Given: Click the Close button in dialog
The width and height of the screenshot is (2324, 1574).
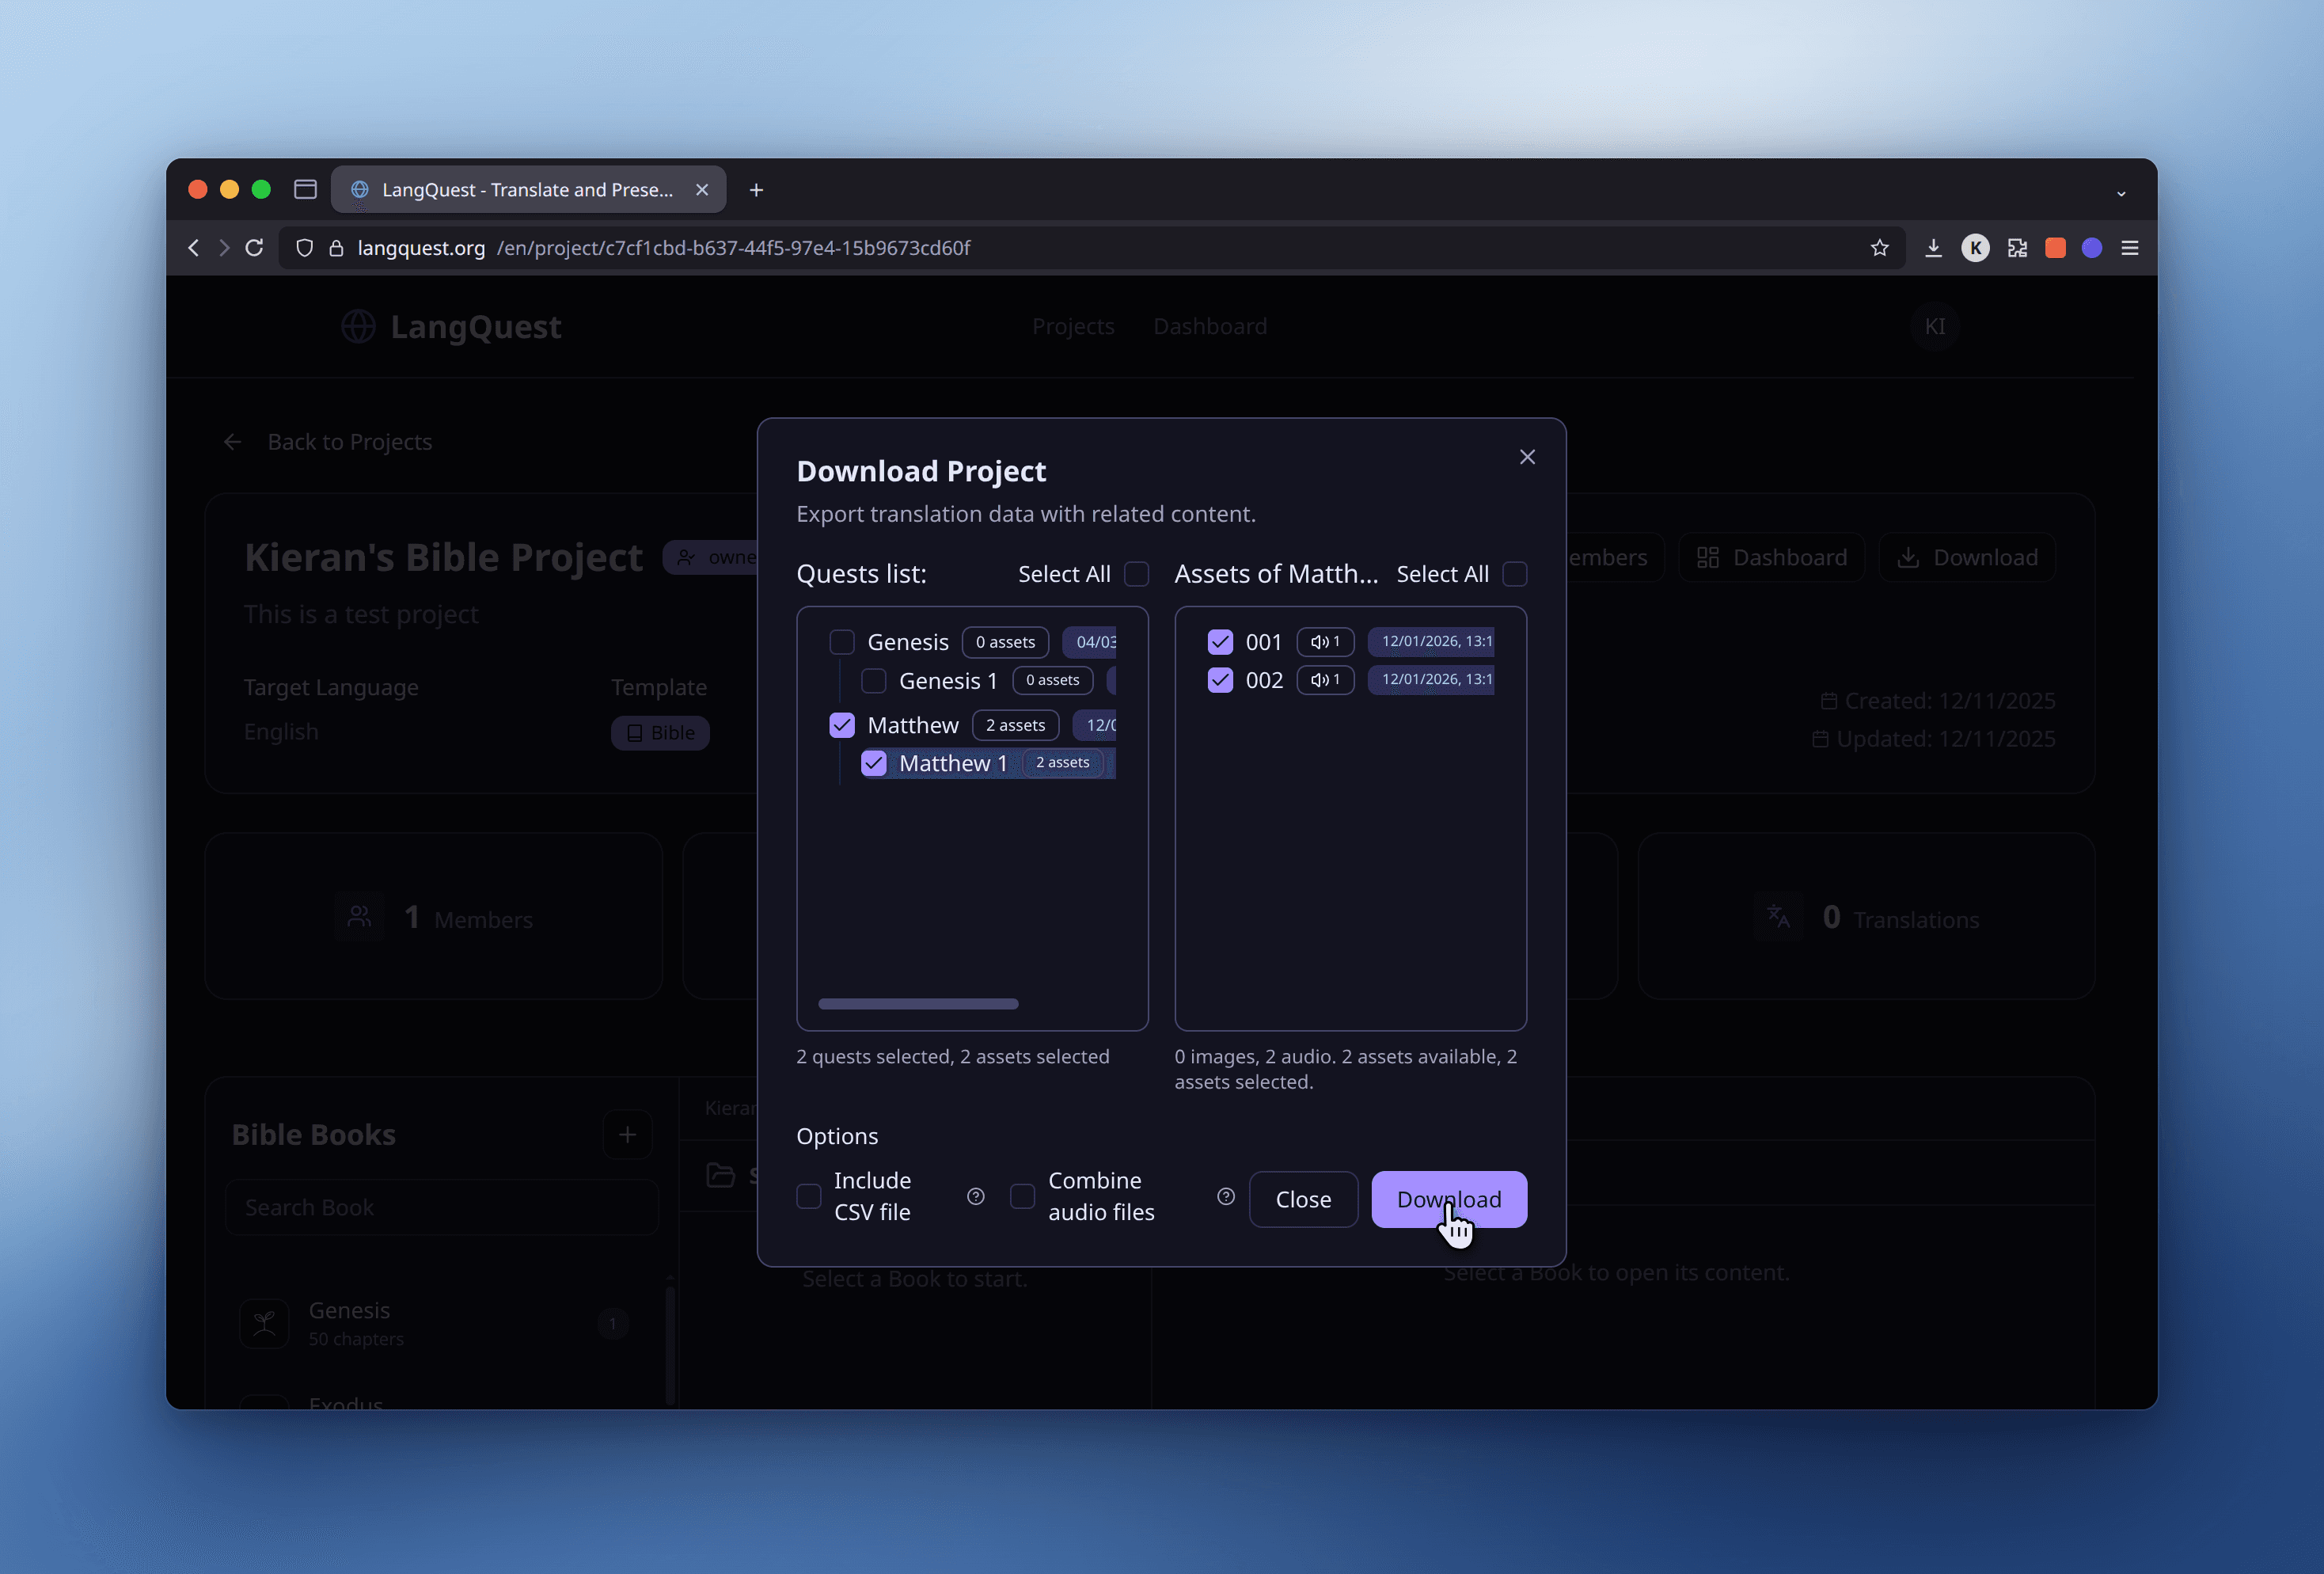Looking at the screenshot, I should click(x=1303, y=1199).
